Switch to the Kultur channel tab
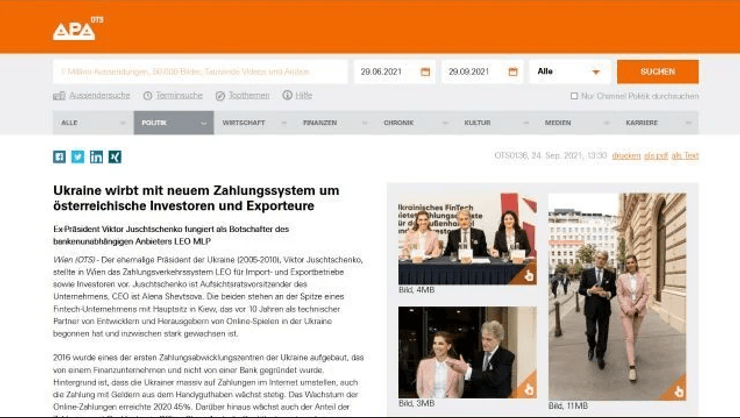 tap(477, 123)
